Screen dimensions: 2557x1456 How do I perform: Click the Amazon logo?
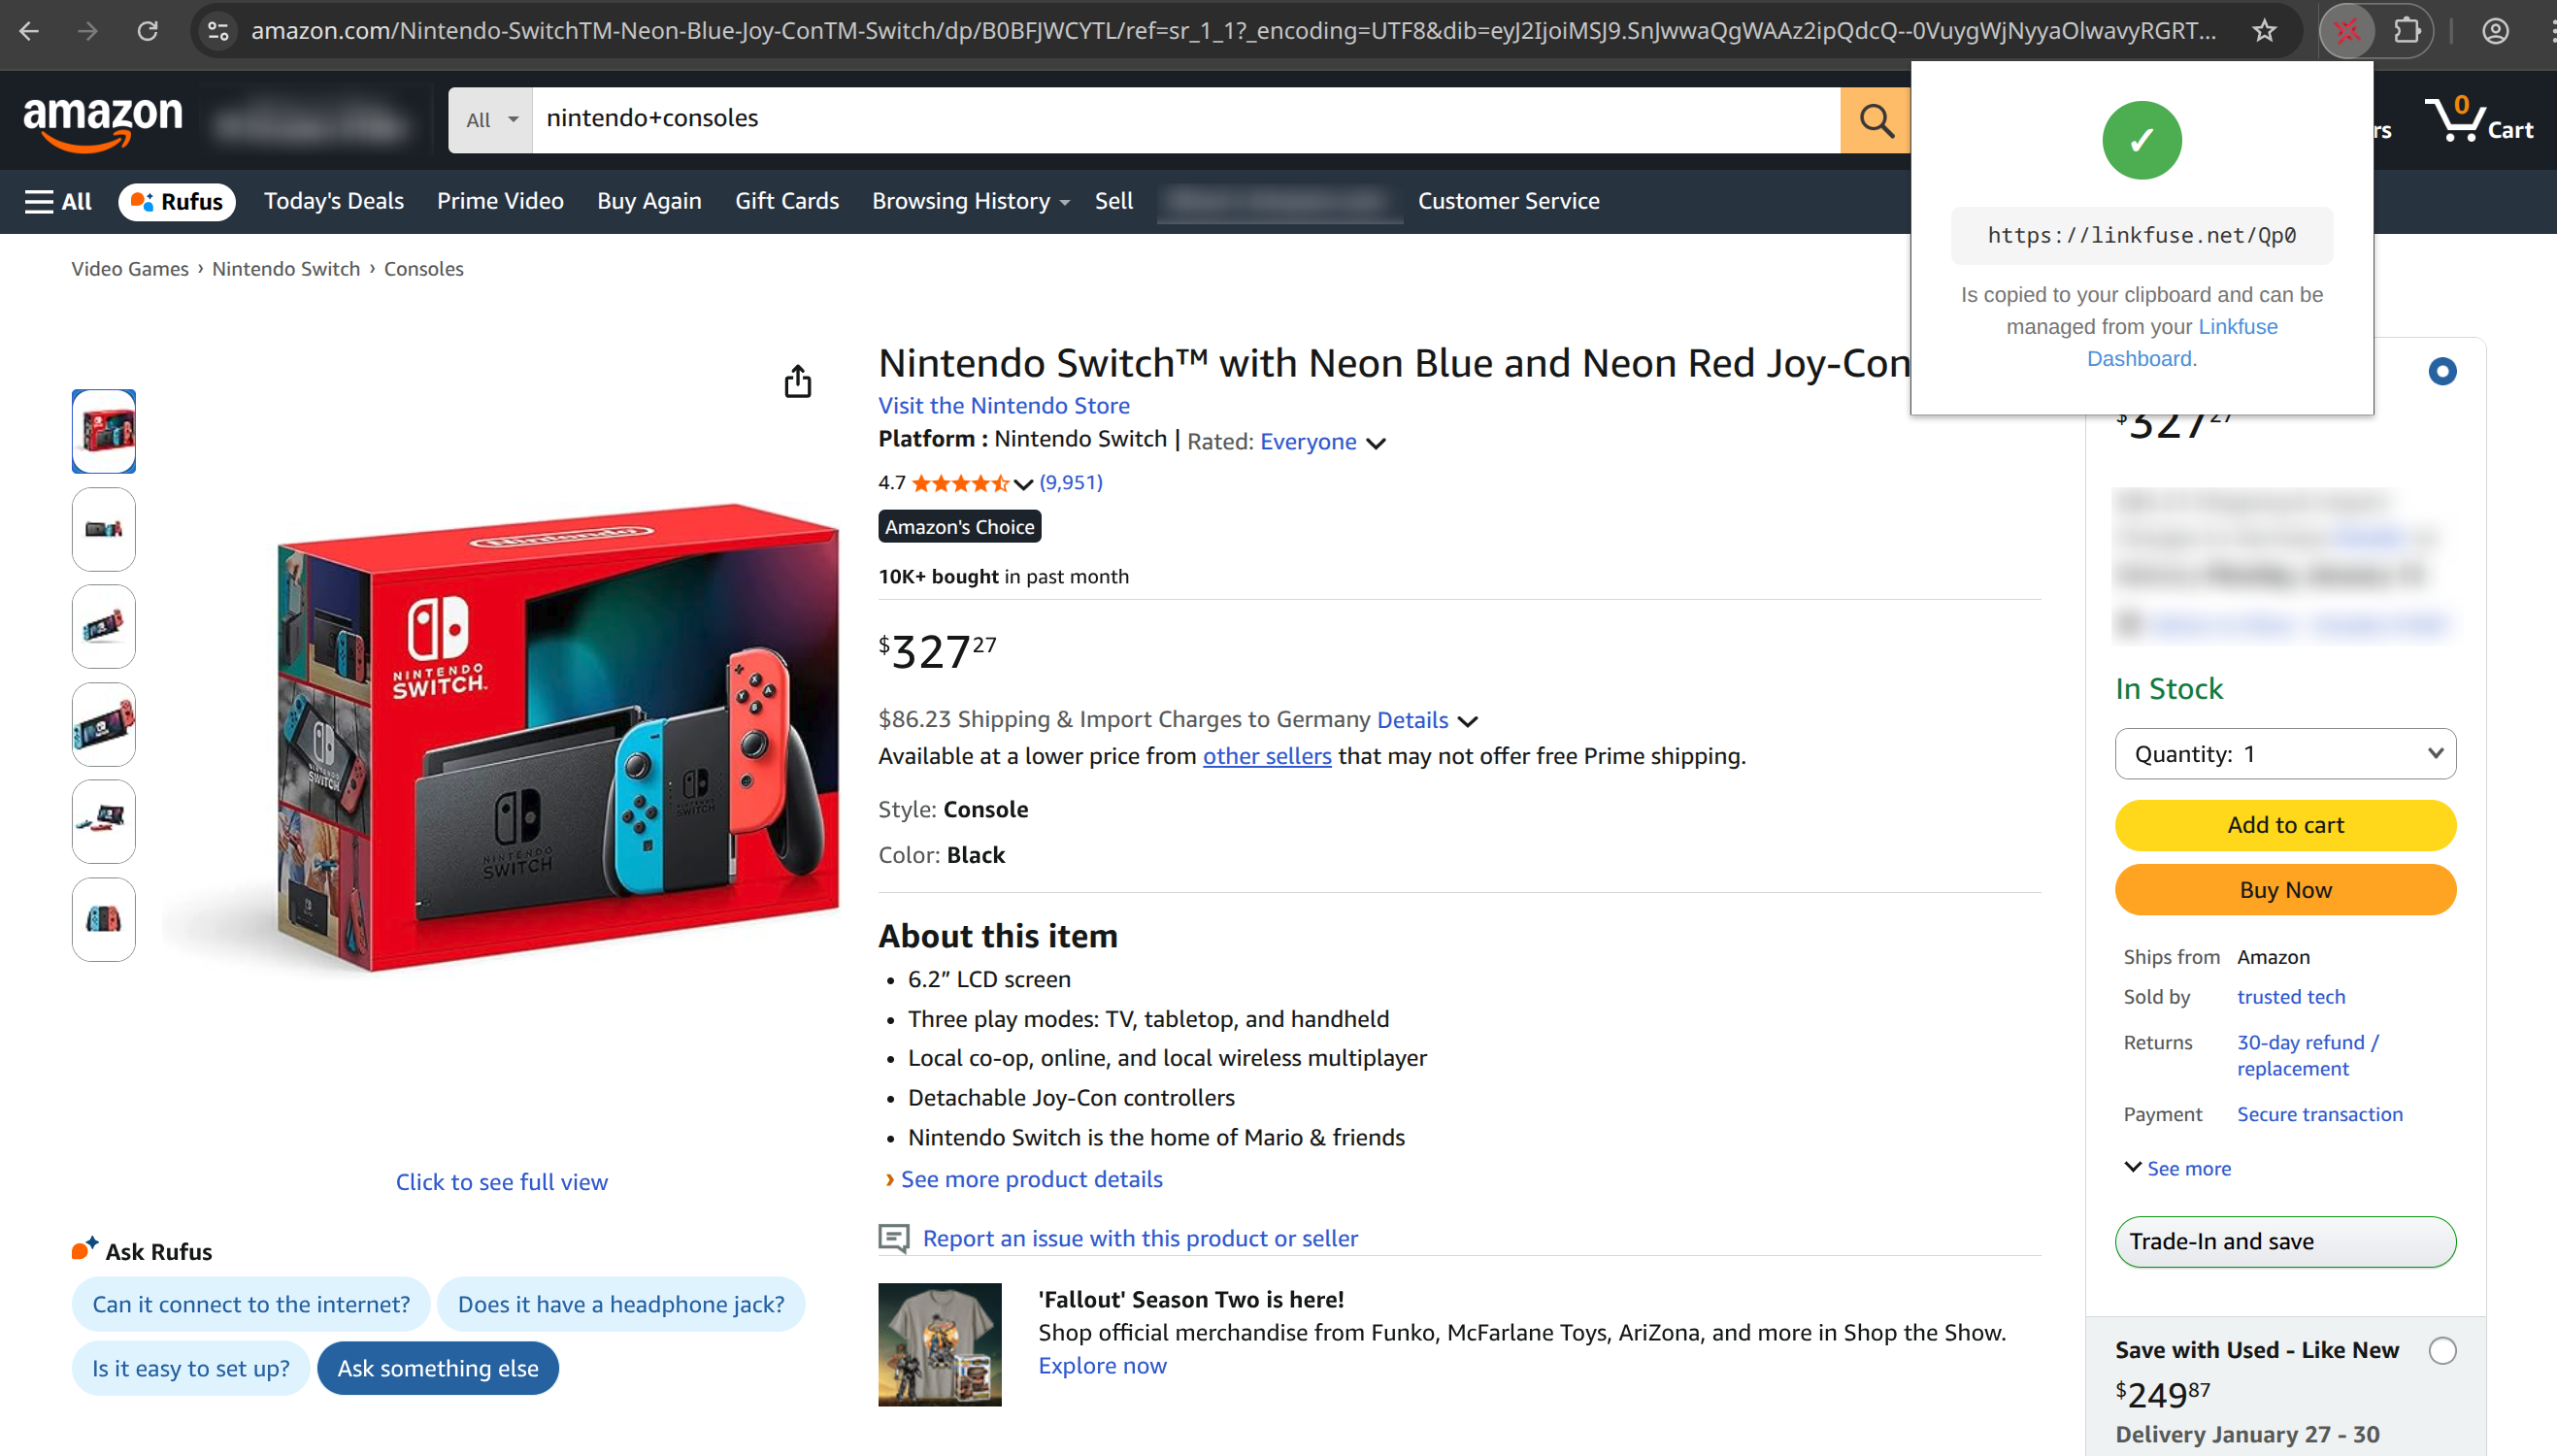click(103, 122)
